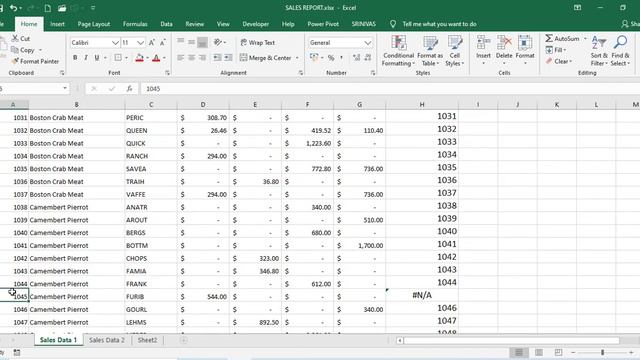The height and width of the screenshot is (360, 640).
Task: Toggle middle align
Action: coord(191,42)
